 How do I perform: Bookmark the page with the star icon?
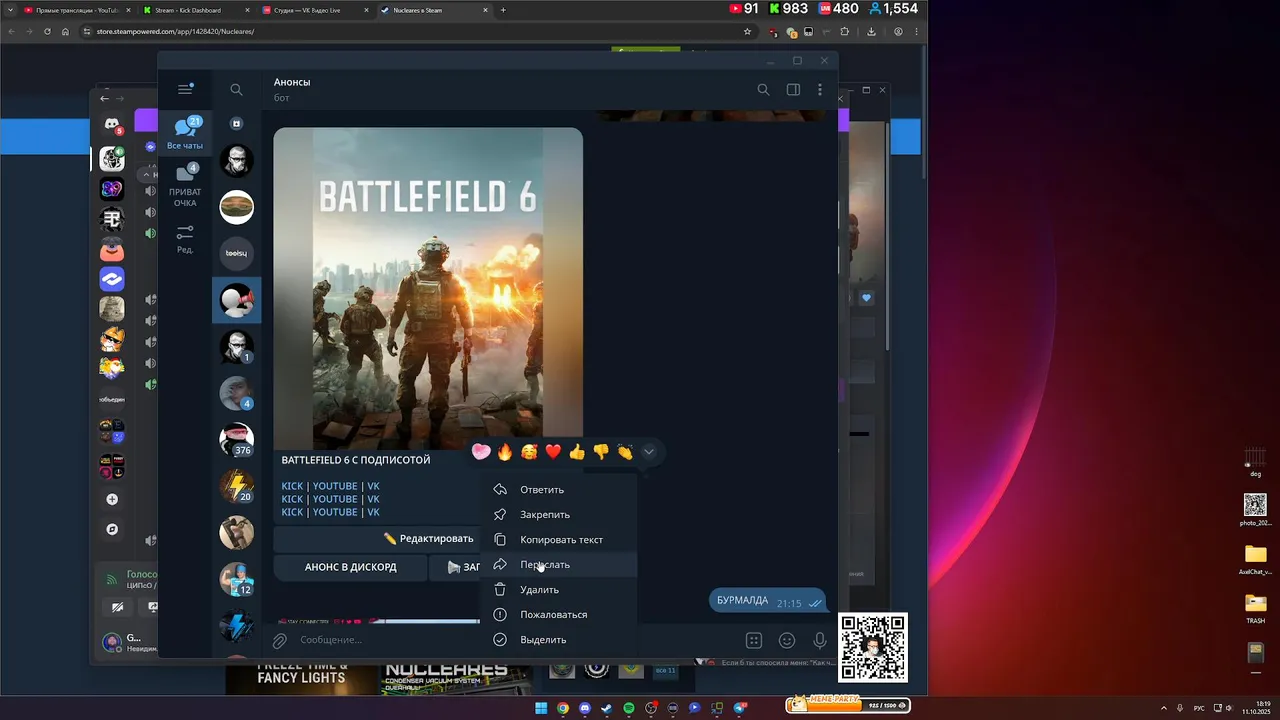(x=747, y=31)
